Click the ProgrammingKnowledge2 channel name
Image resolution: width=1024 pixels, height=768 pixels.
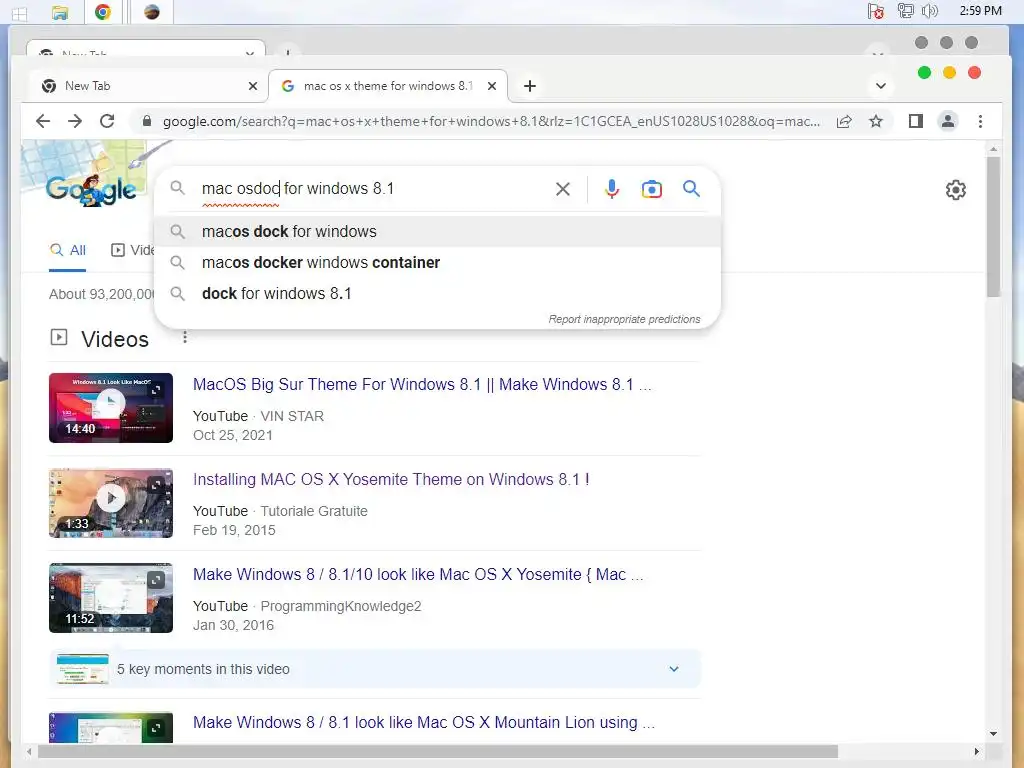pyautogui.click(x=341, y=606)
